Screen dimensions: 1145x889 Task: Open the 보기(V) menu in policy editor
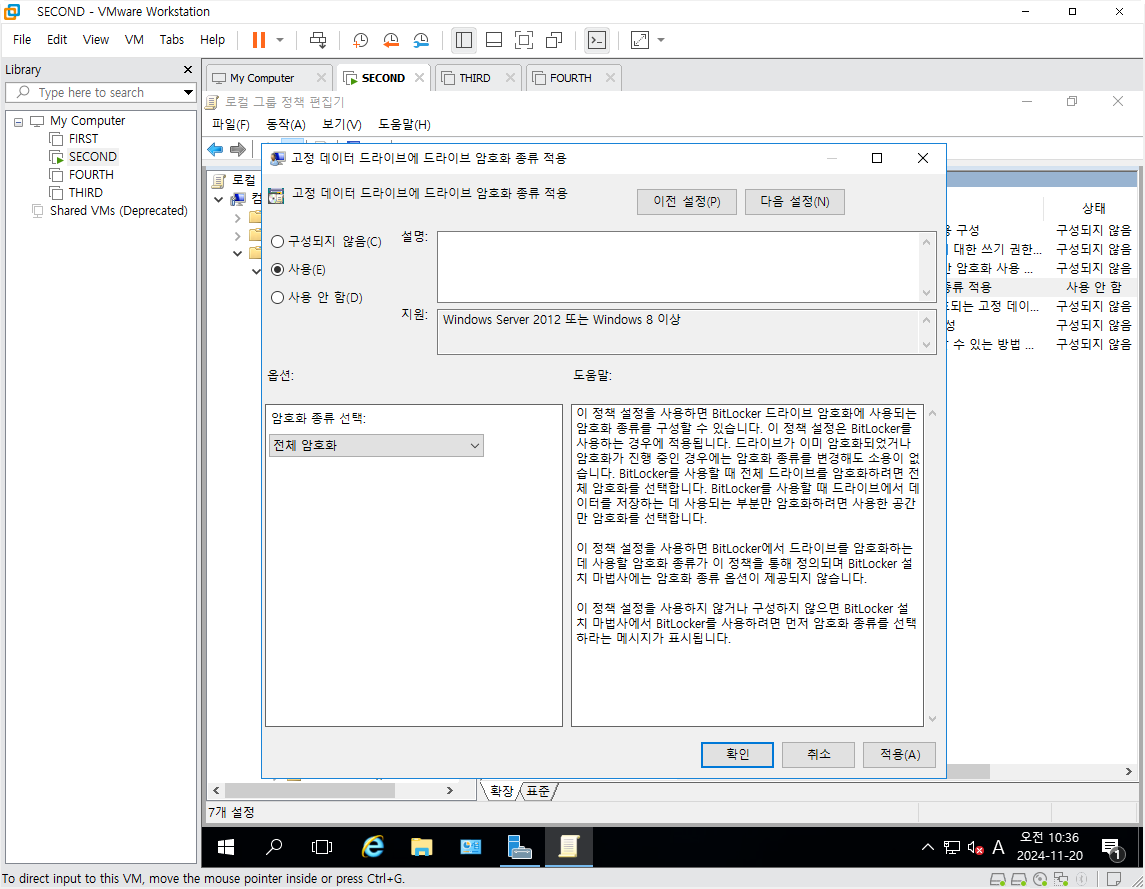(342, 125)
